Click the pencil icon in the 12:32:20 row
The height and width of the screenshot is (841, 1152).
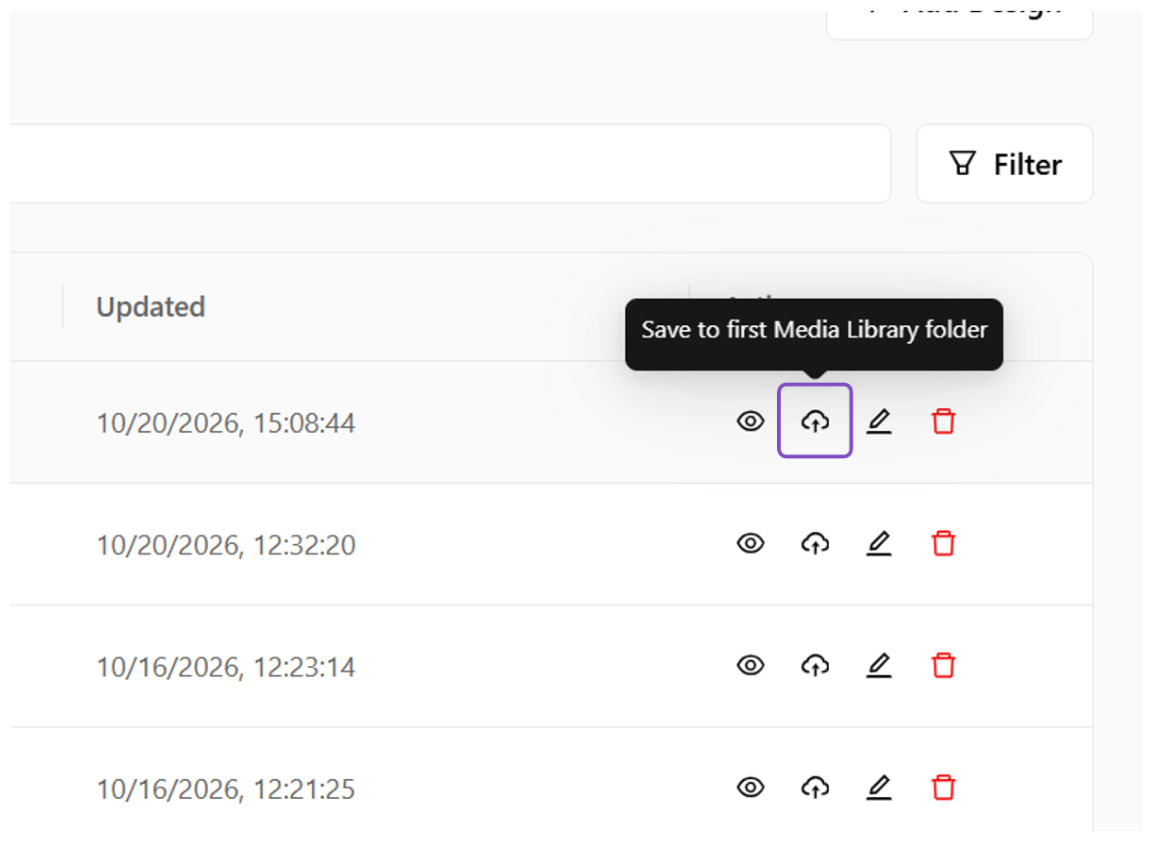879,544
